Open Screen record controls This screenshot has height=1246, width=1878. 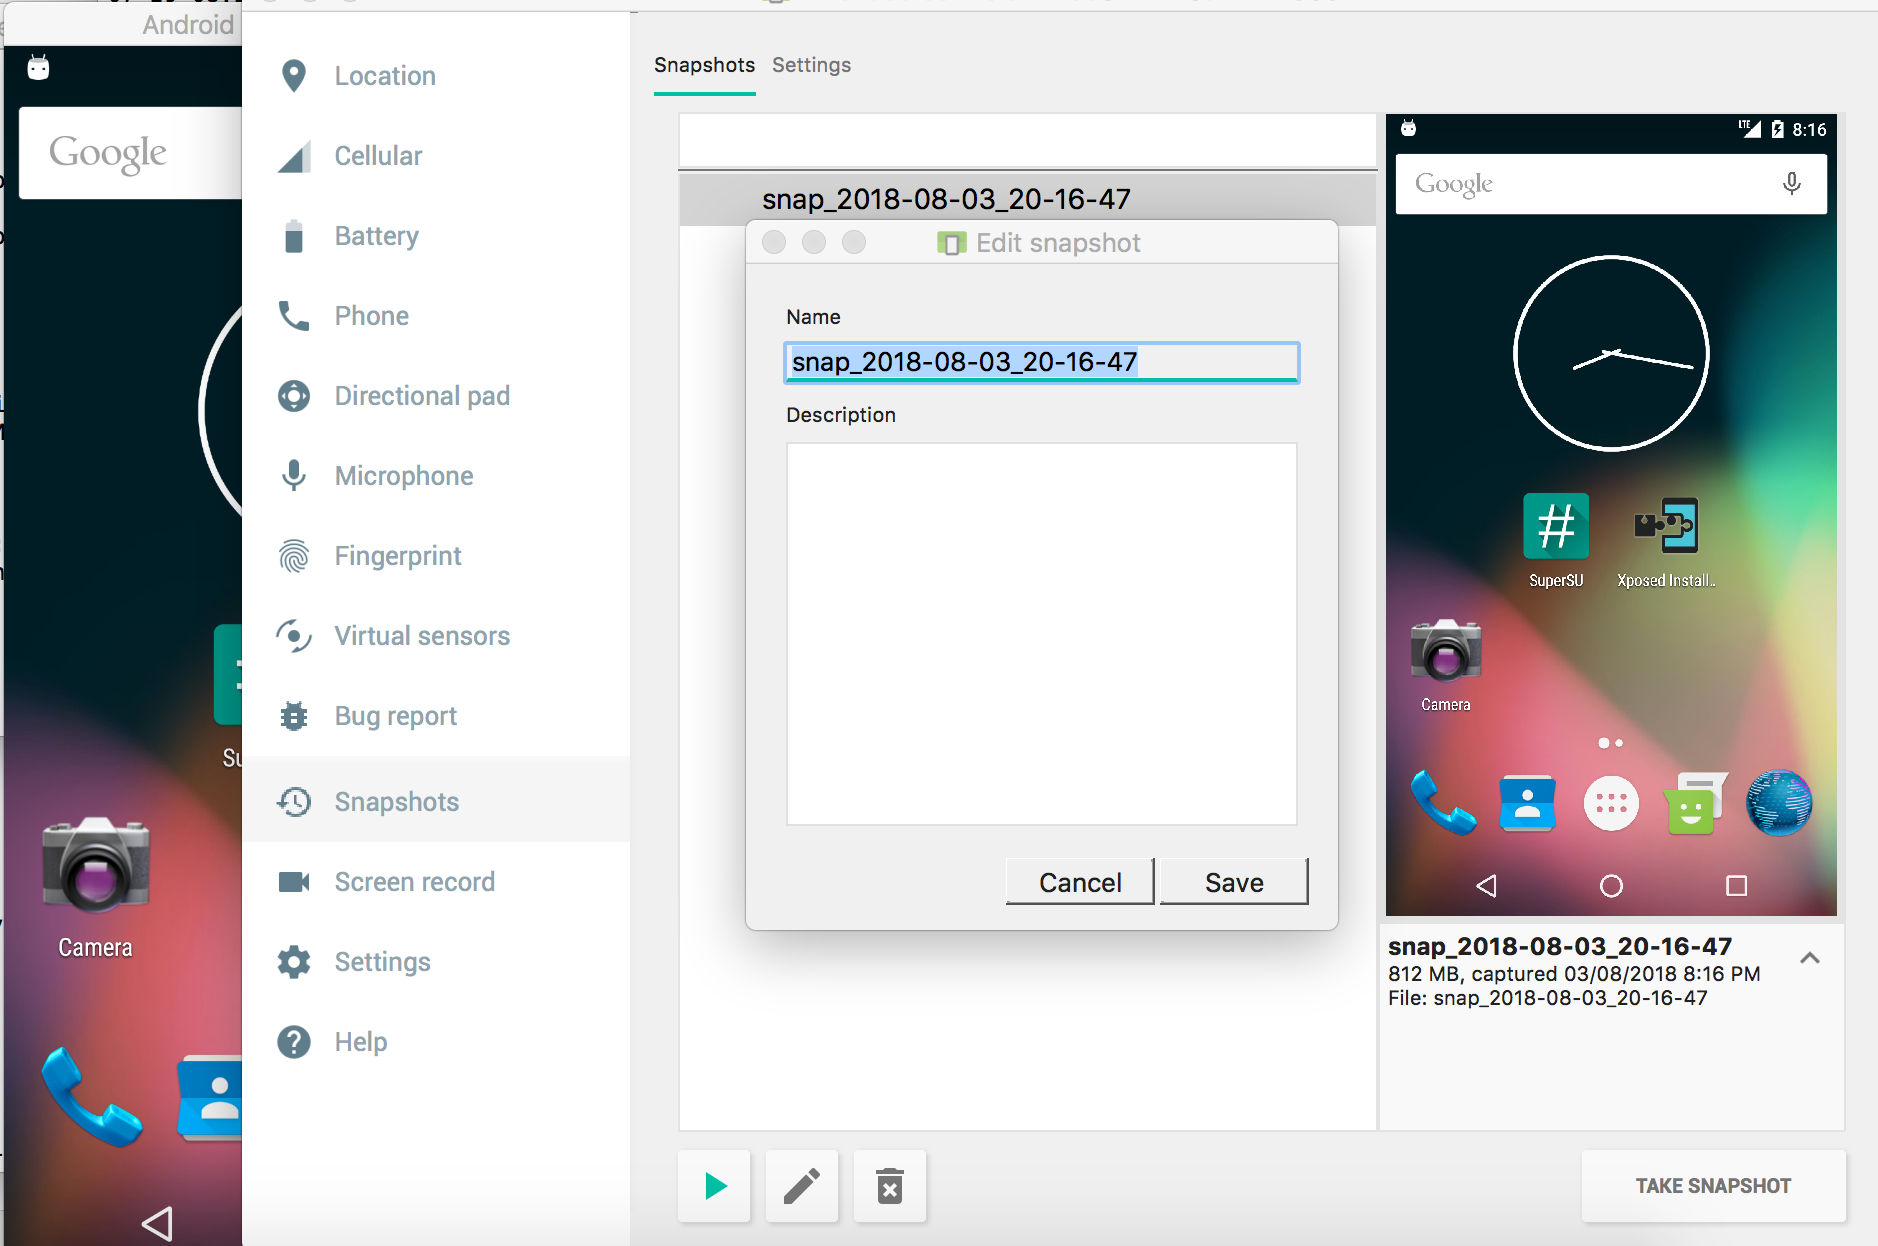pyautogui.click(x=414, y=881)
